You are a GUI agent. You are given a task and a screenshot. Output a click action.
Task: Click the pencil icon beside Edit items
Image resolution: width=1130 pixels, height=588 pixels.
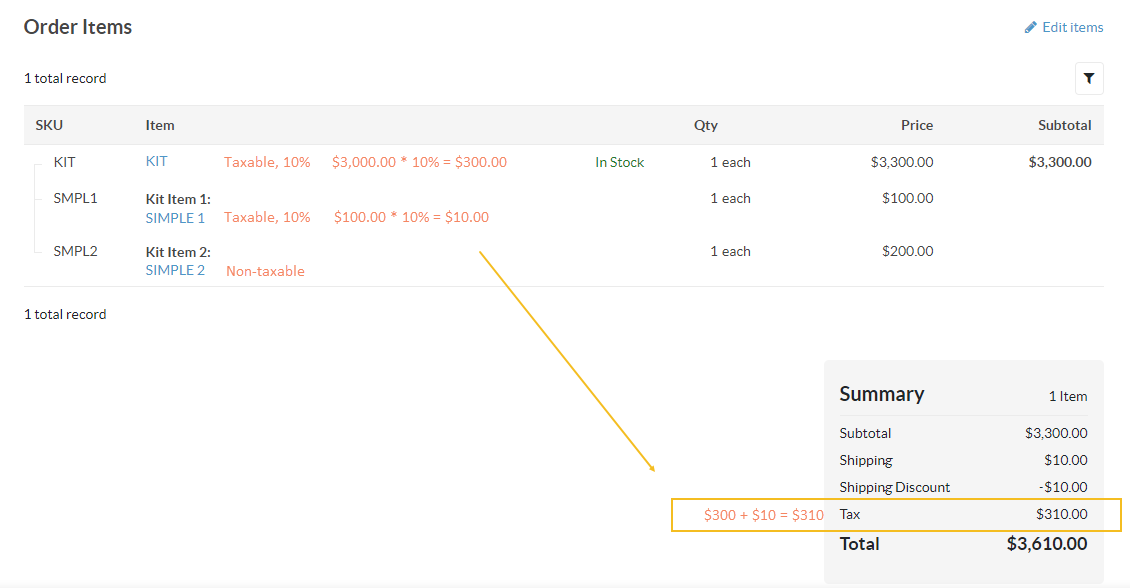click(1031, 28)
